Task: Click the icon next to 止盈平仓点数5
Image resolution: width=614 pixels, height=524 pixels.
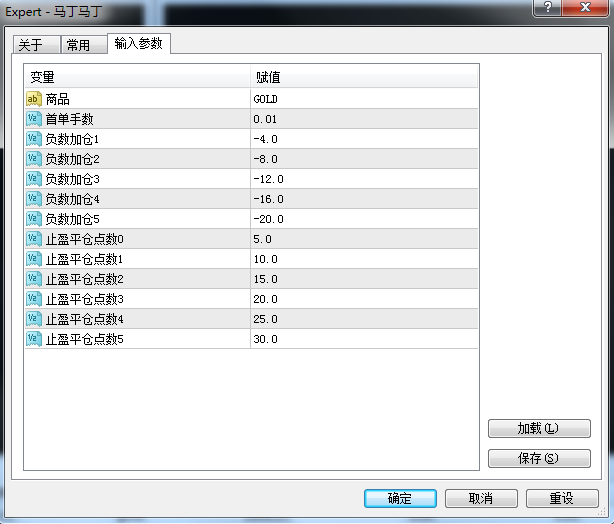Action: pos(34,339)
